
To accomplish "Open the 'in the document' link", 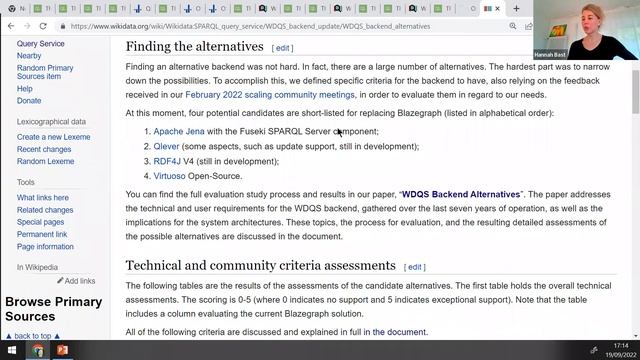I will tap(394, 332).
